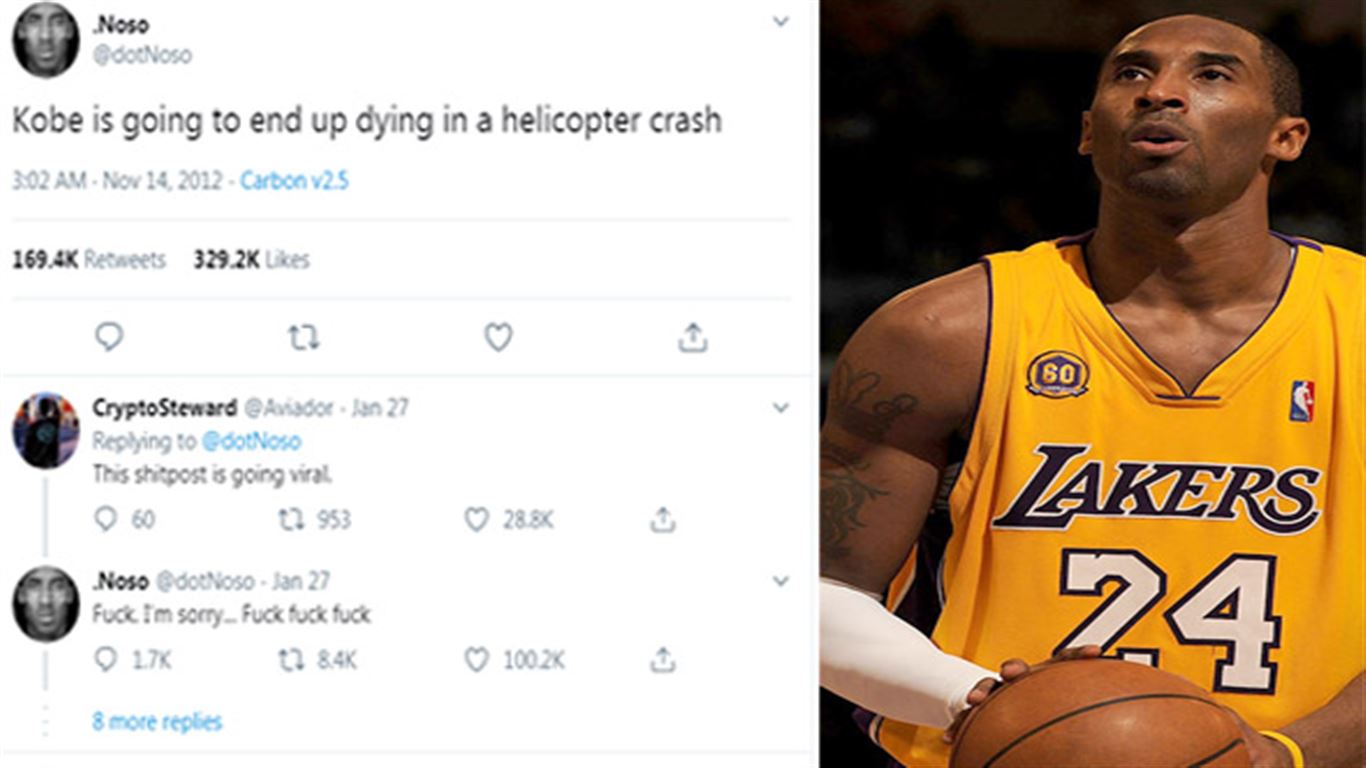Open the main tweet's options chevron
1366x768 pixels.
[781, 21]
